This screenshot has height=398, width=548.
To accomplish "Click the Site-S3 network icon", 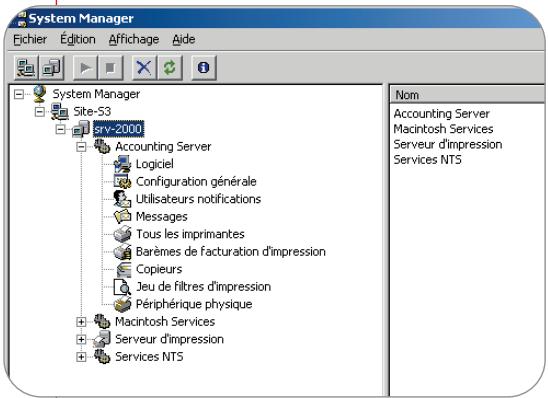I will [59, 111].
